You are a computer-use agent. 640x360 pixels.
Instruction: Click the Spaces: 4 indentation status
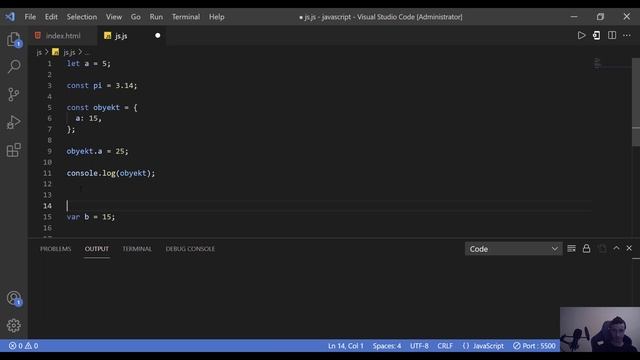[387, 346]
